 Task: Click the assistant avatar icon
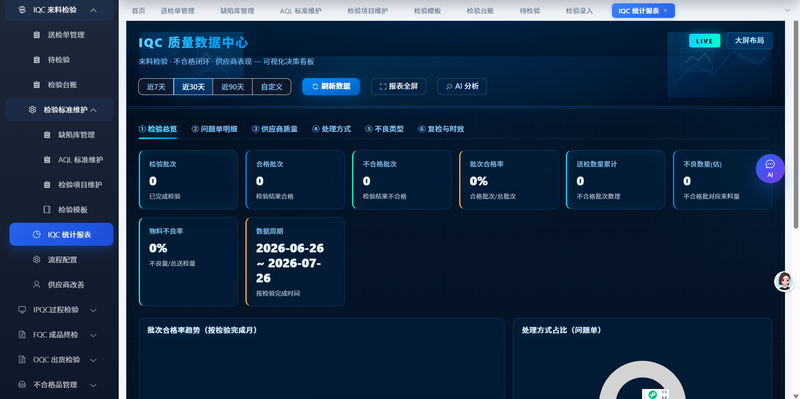coord(784,281)
